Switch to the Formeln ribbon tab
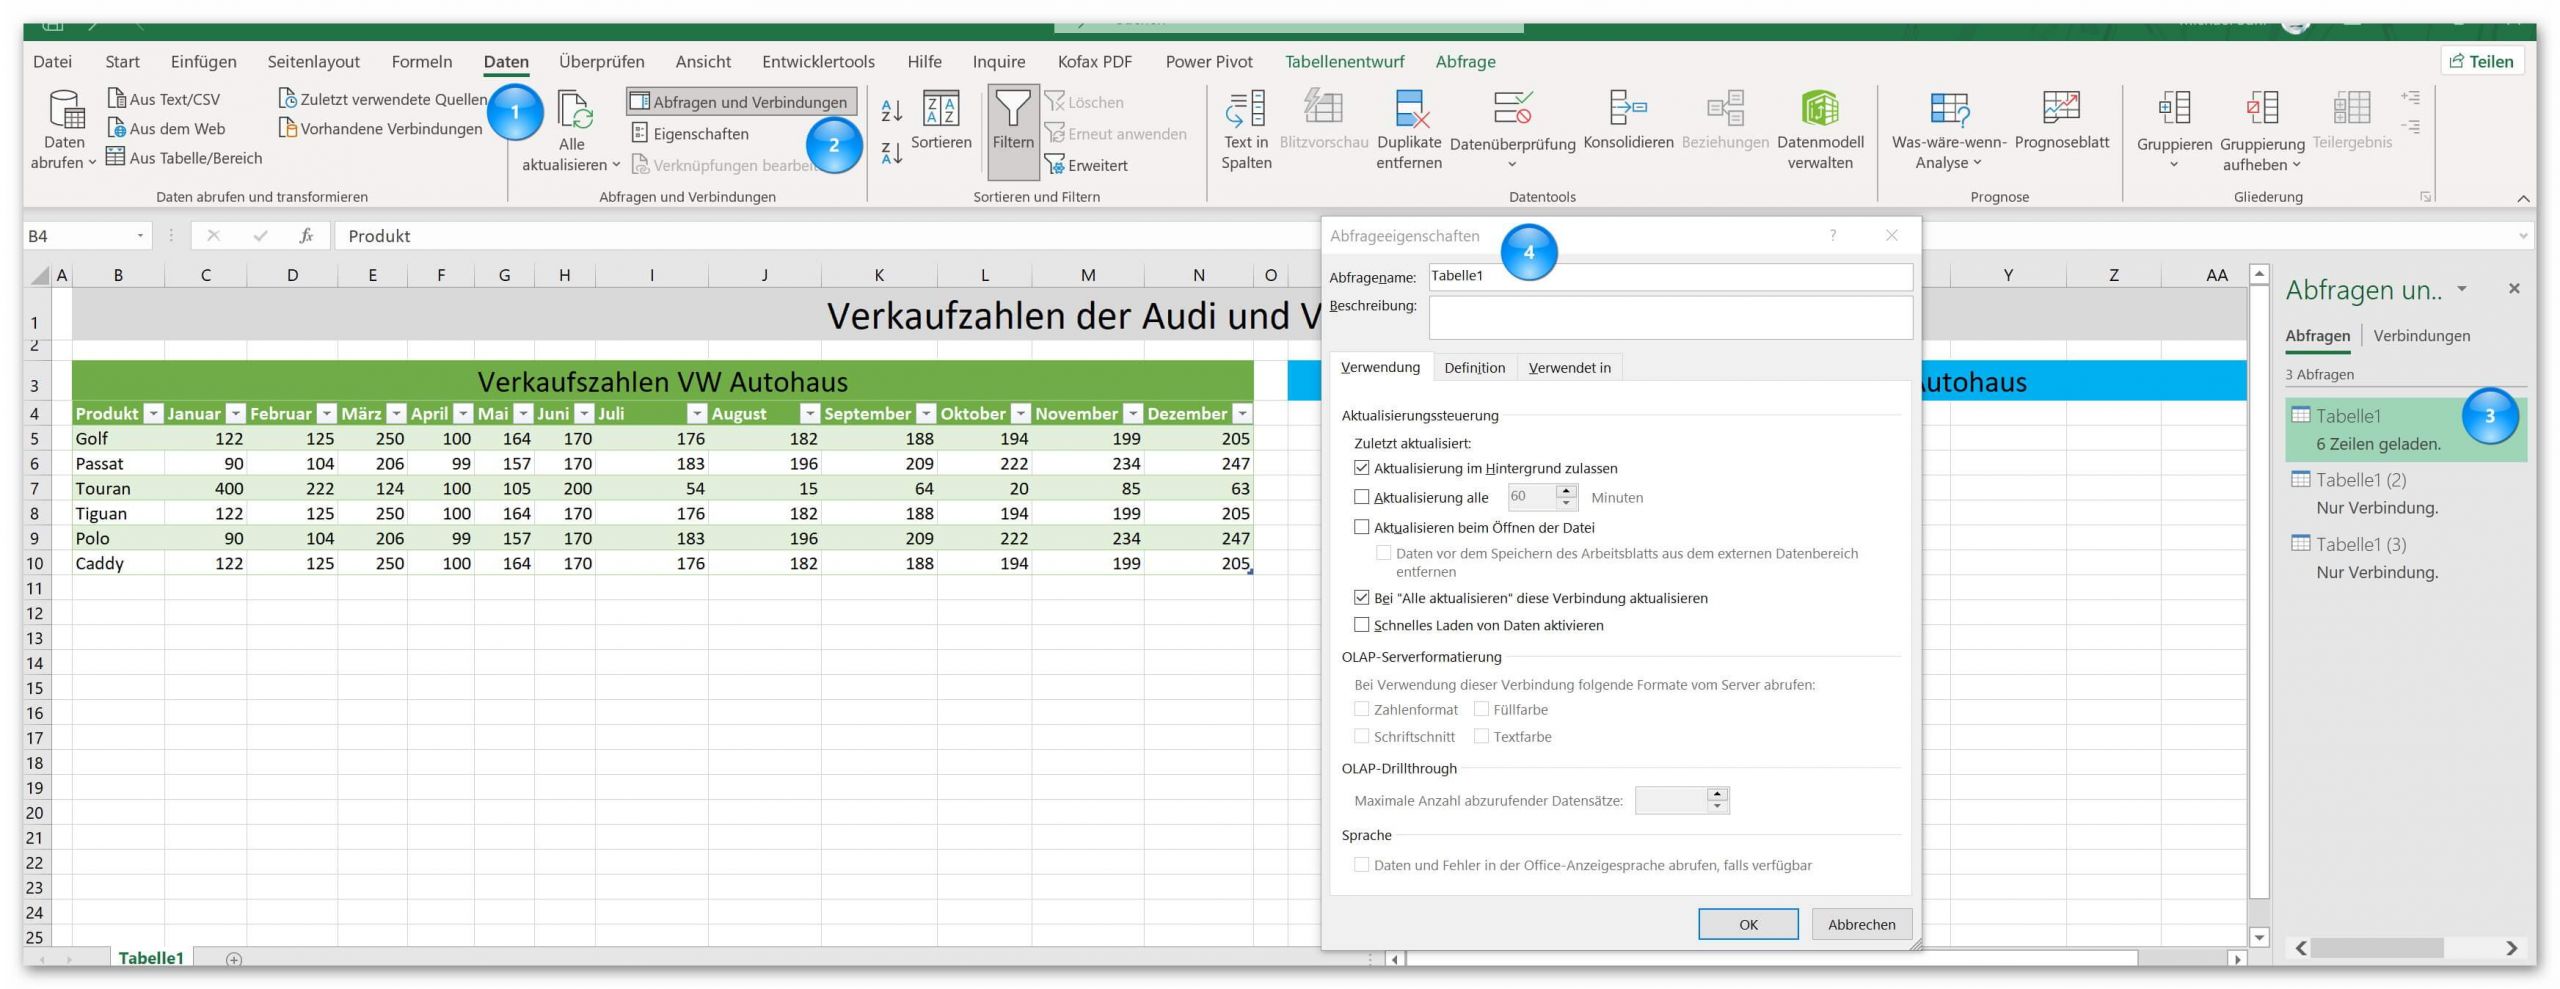The image size is (2560, 989). pyautogui.click(x=421, y=62)
